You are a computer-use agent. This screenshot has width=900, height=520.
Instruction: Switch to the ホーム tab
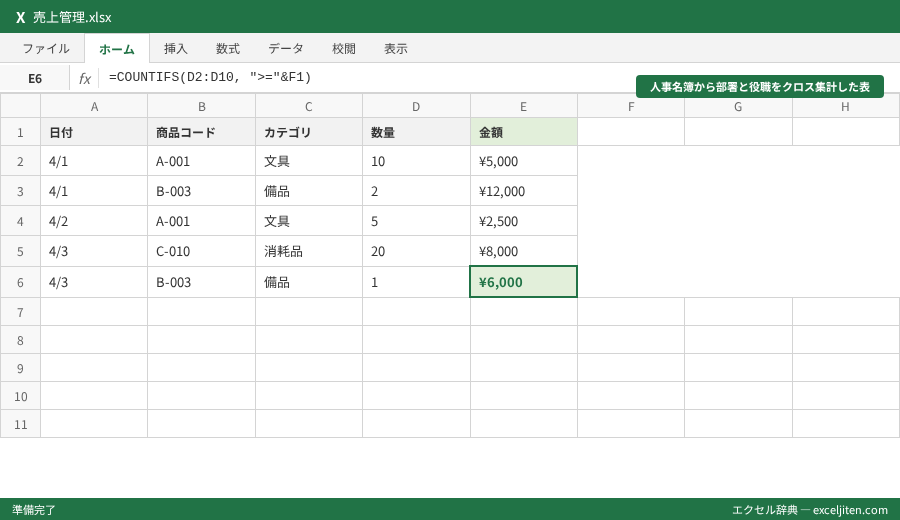pyautogui.click(x=117, y=49)
